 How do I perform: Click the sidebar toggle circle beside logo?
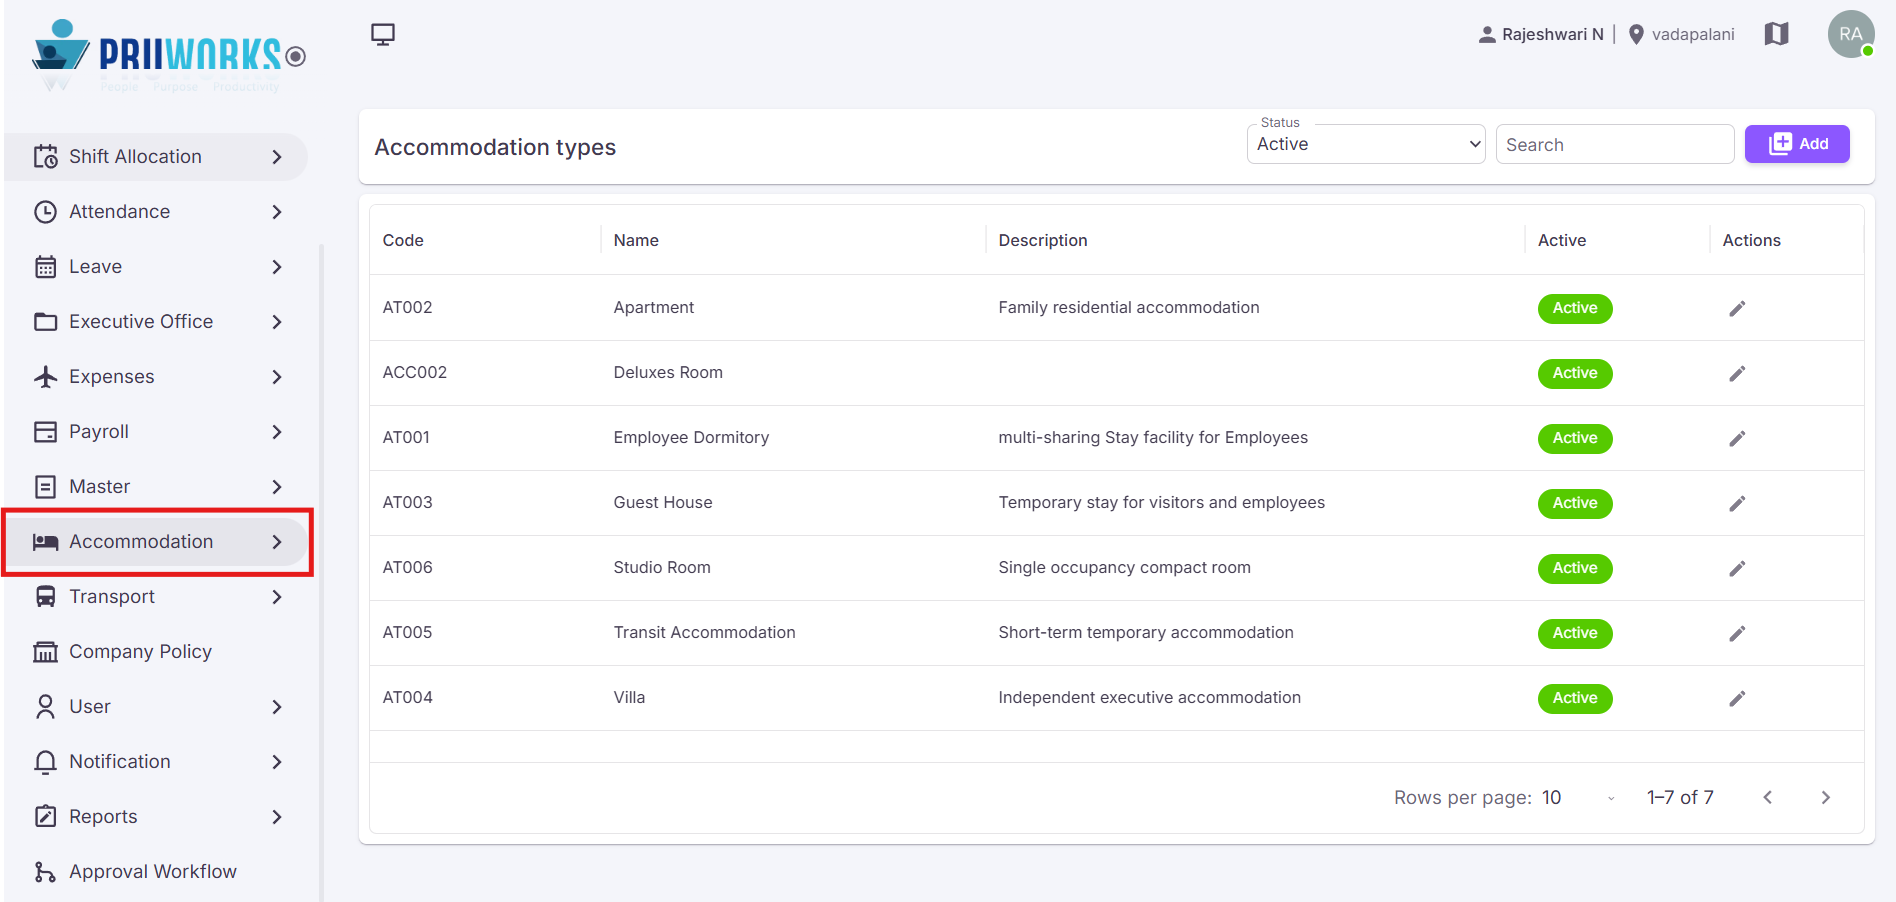click(295, 56)
